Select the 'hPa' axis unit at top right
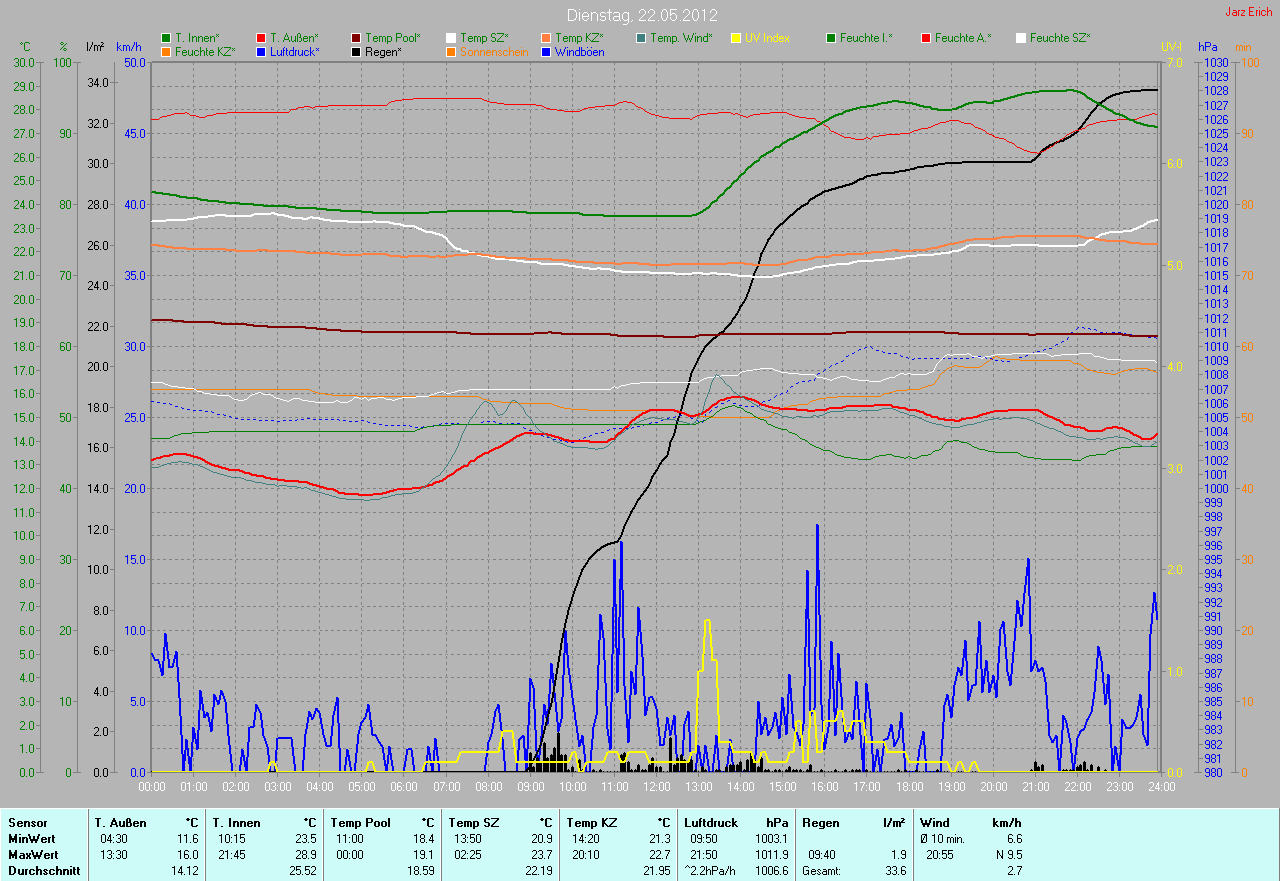 pos(1208,47)
